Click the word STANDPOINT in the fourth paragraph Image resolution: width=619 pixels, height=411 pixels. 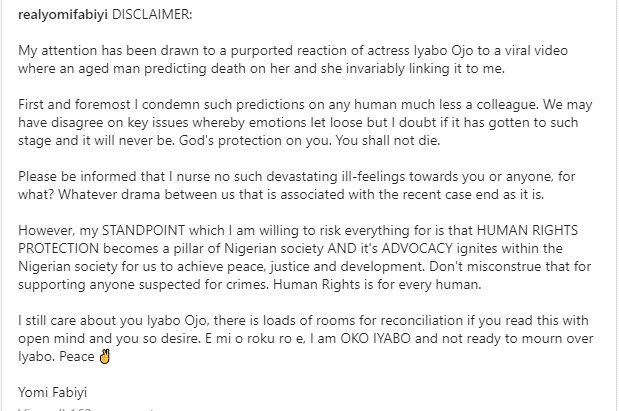pyautogui.click(x=144, y=231)
